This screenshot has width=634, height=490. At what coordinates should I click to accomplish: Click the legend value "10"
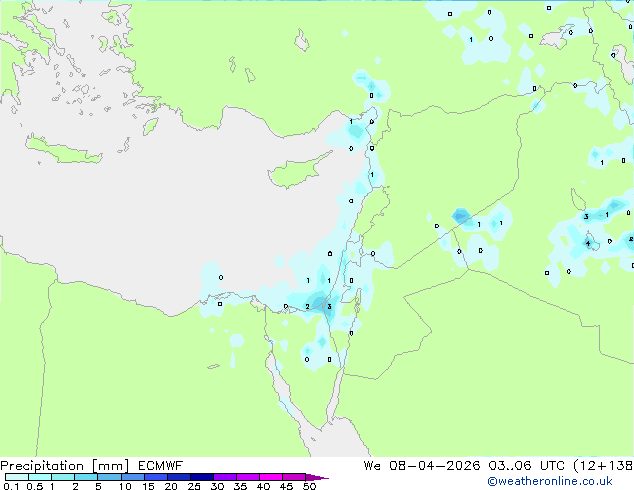(x=125, y=486)
